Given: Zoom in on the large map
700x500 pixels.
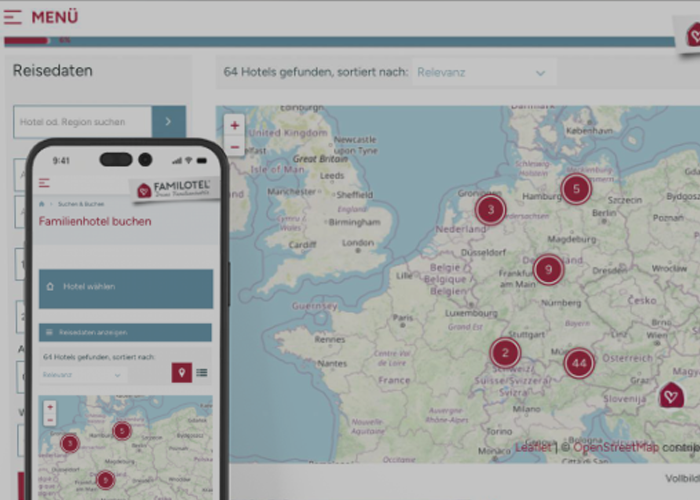Looking at the screenshot, I should pyautogui.click(x=235, y=125).
